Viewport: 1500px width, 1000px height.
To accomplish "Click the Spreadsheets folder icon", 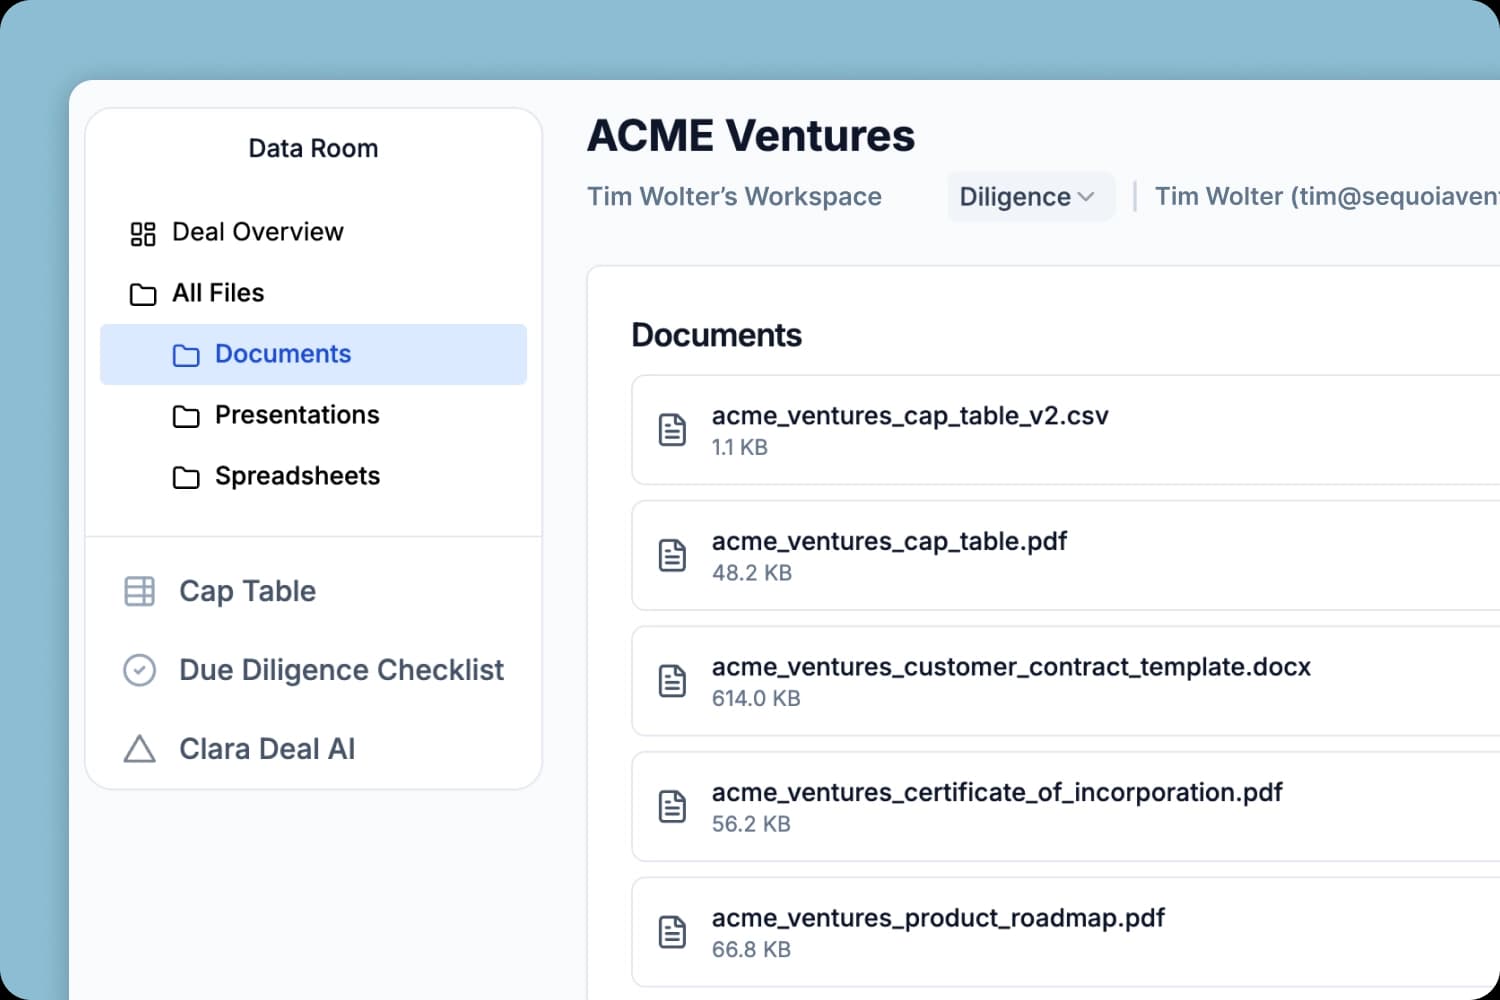I will click(186, 477).
